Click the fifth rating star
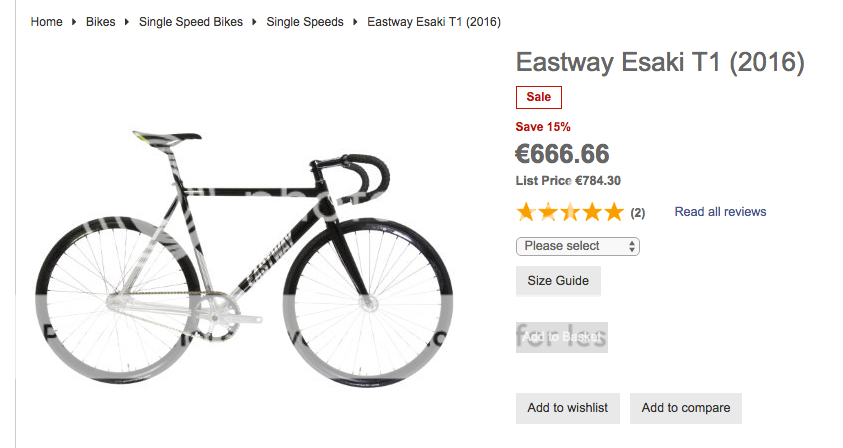The image size is (843, 448). [614, 212]
